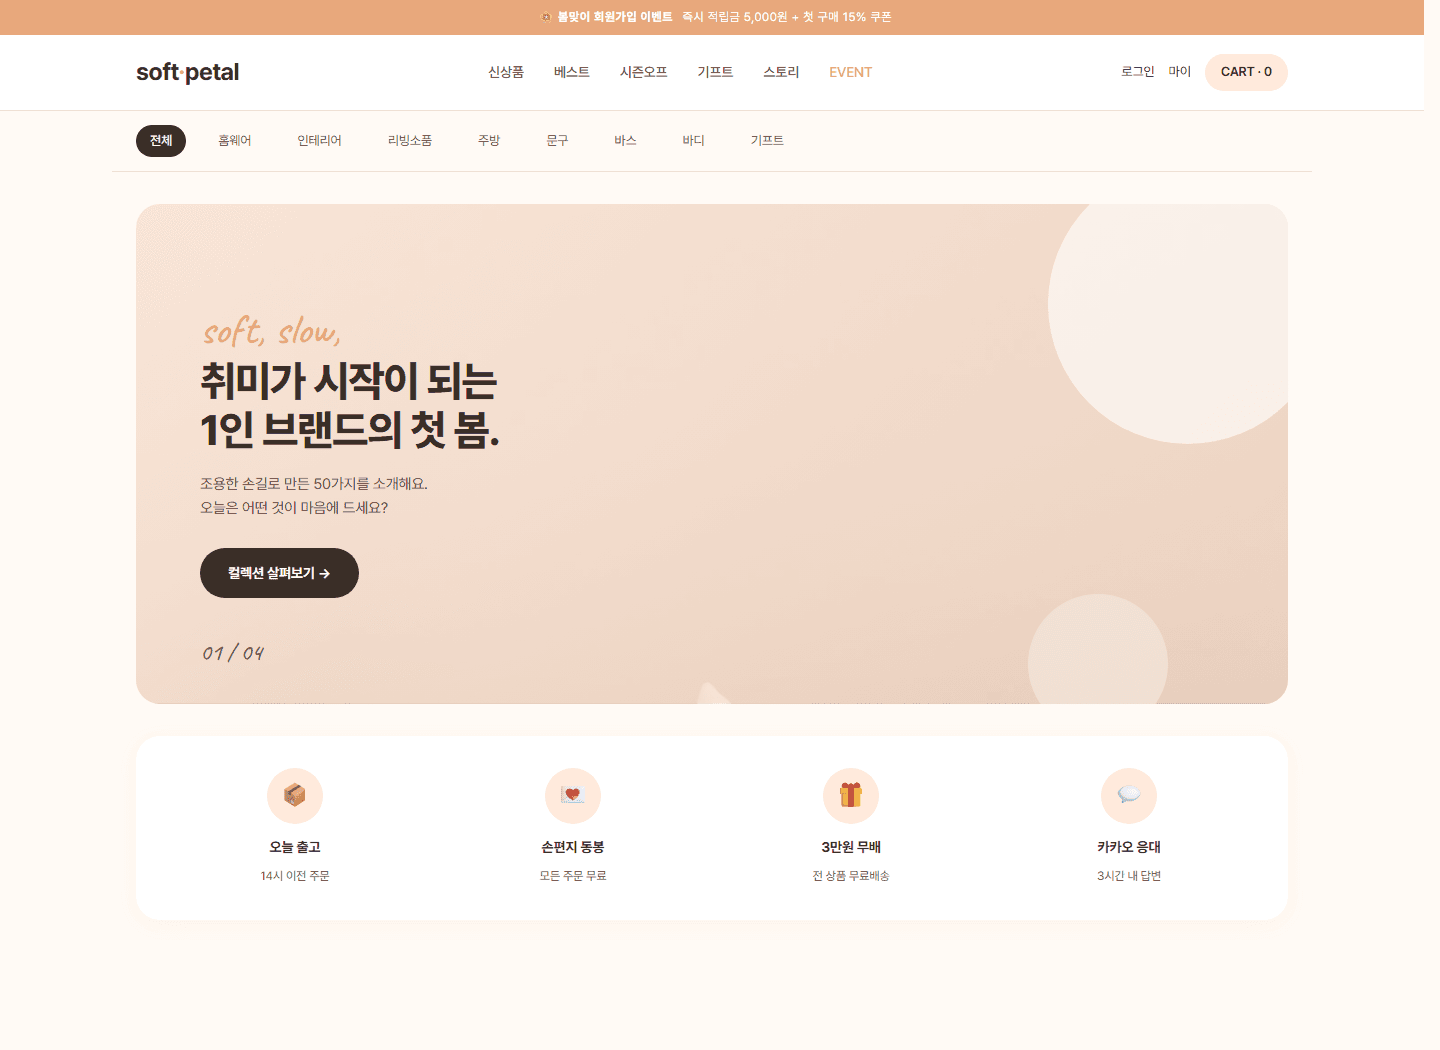Click the 01/04 carousel indicator

point(233,652)
